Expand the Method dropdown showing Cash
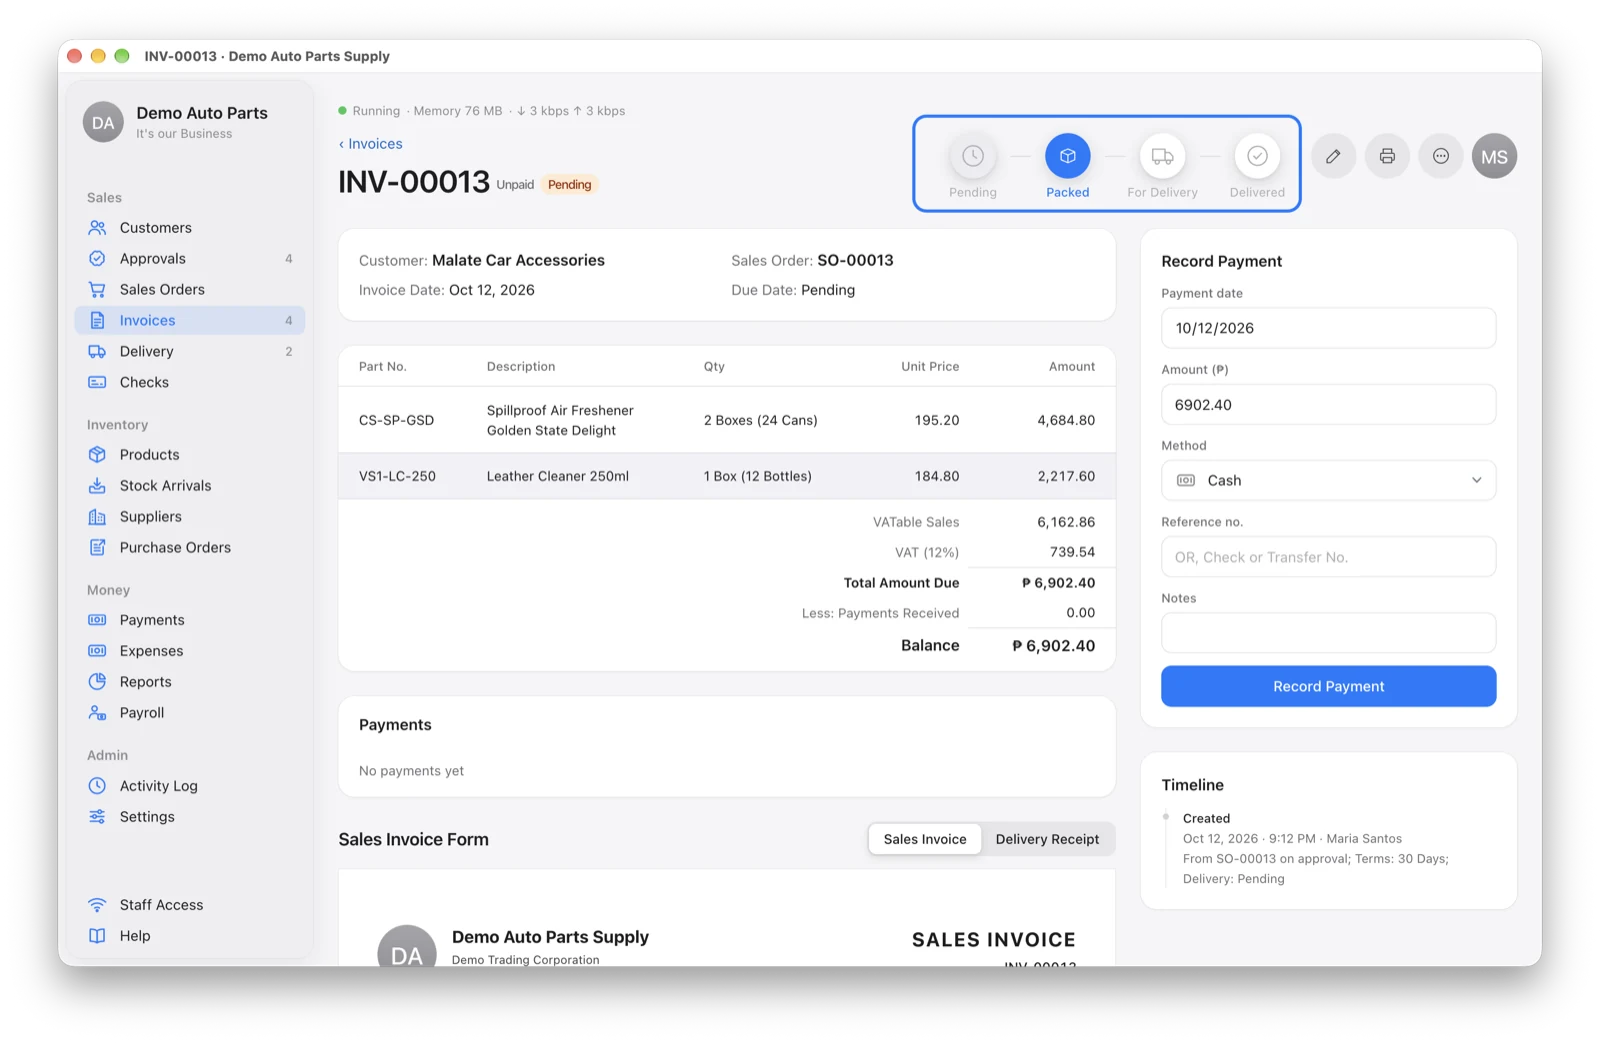The image size is (1600, 1043). 1328,481
